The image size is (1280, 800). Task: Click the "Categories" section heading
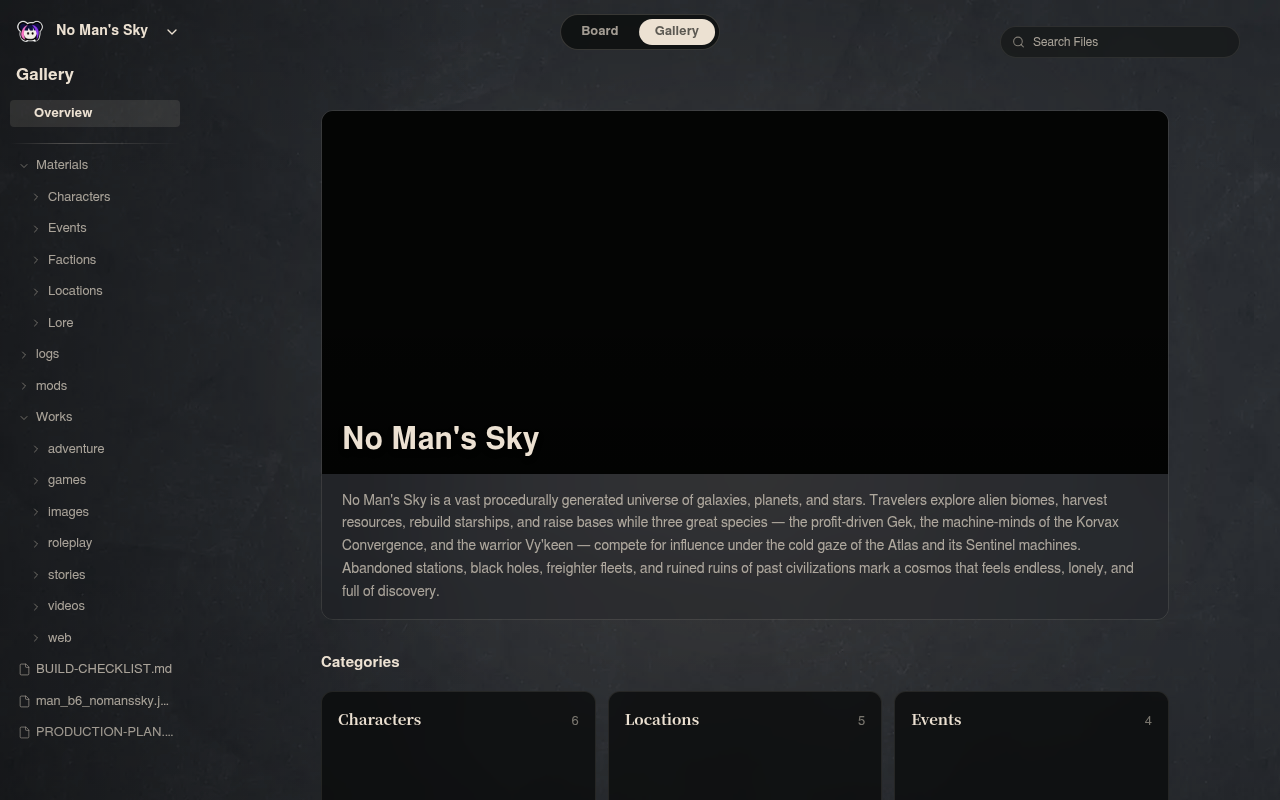point(360,662)
